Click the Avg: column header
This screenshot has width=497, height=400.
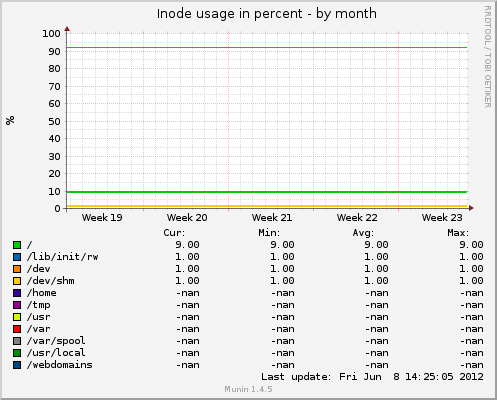click(x=363, y=233)
